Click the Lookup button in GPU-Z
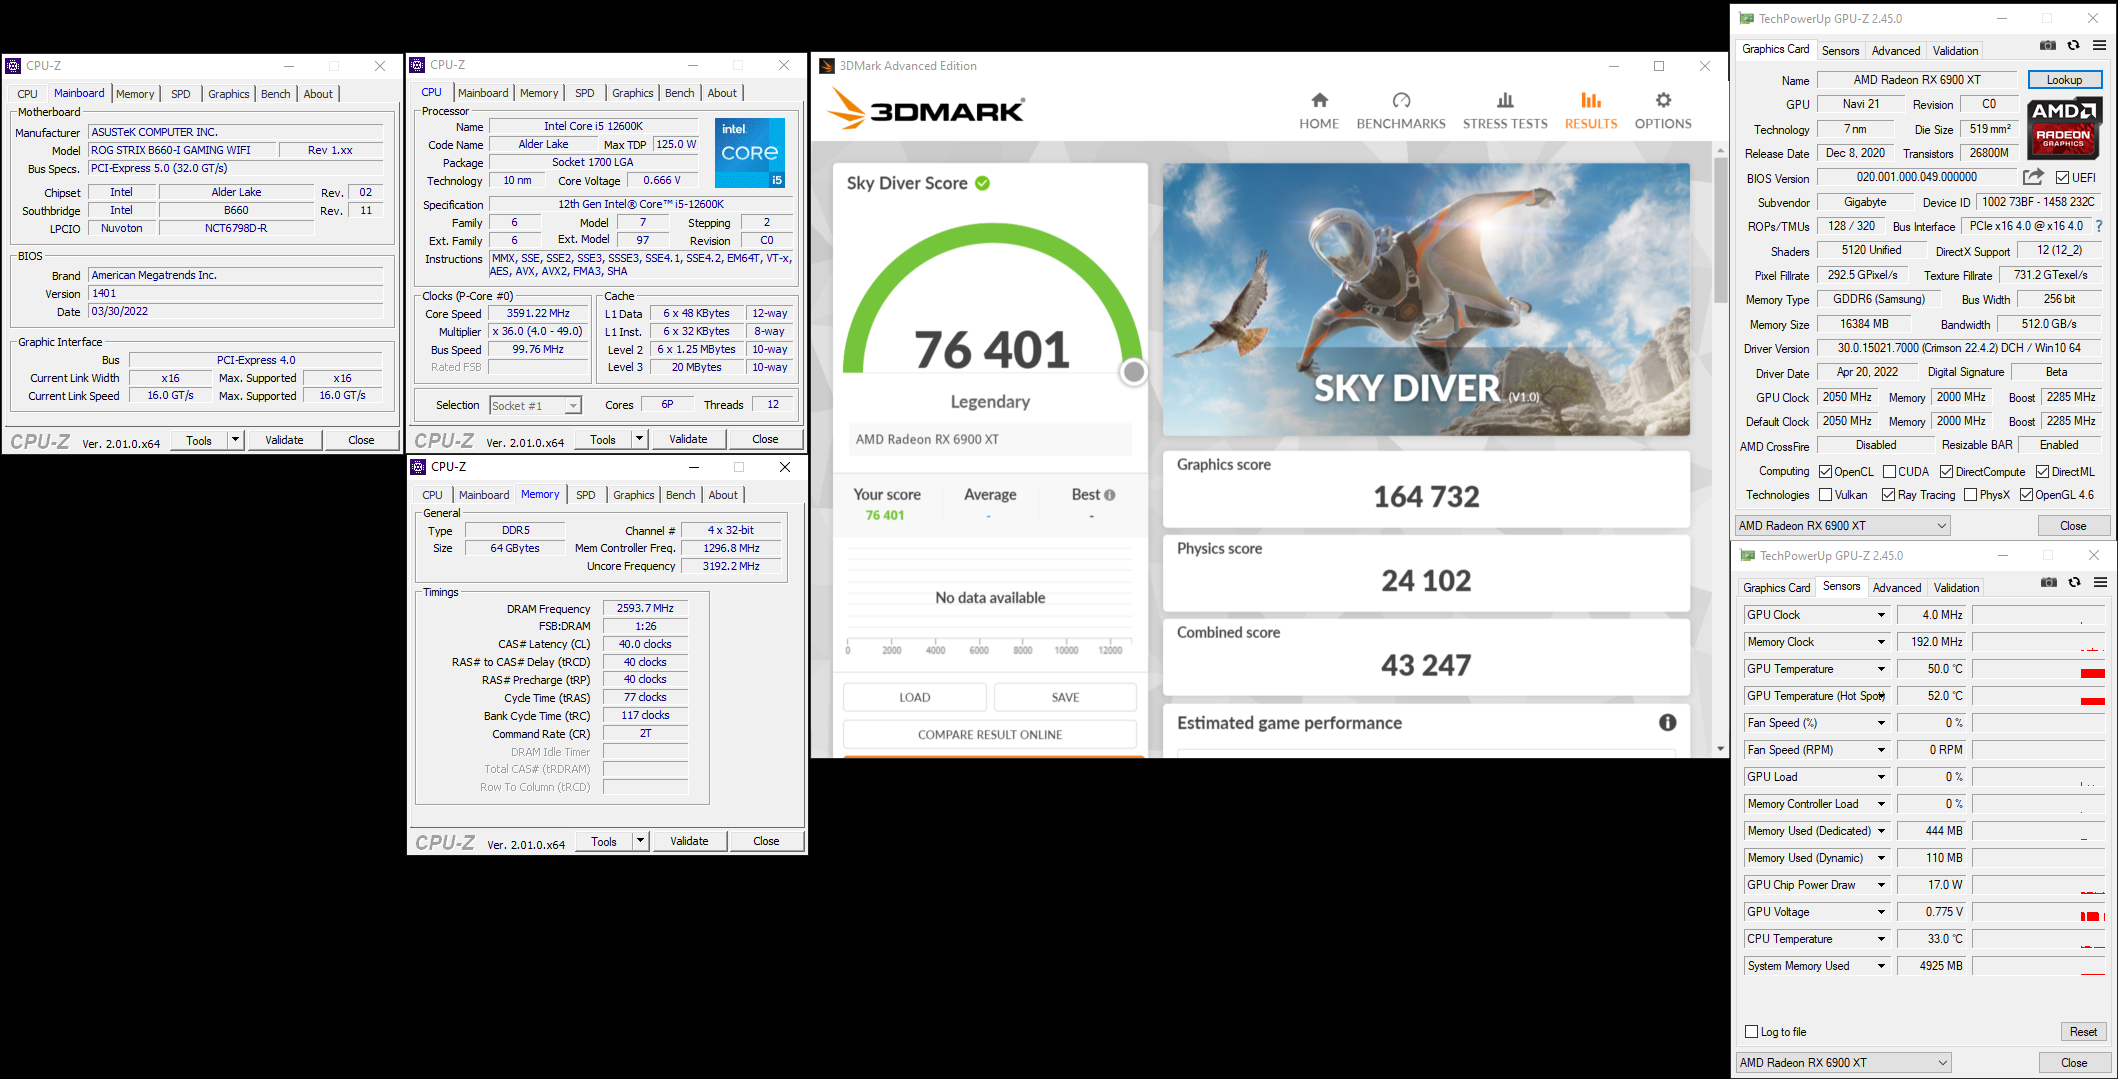The image size is (2118, 1079). (2064, 80)
